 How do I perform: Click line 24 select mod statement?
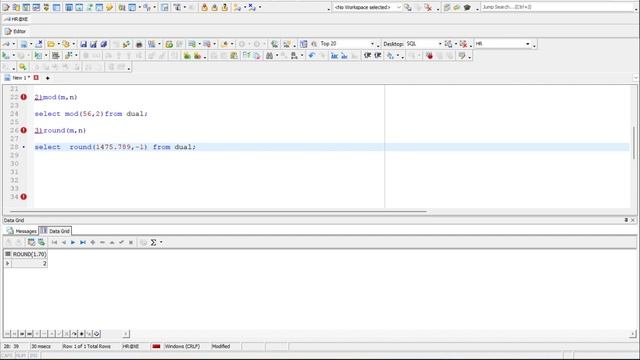coord(91,114)
